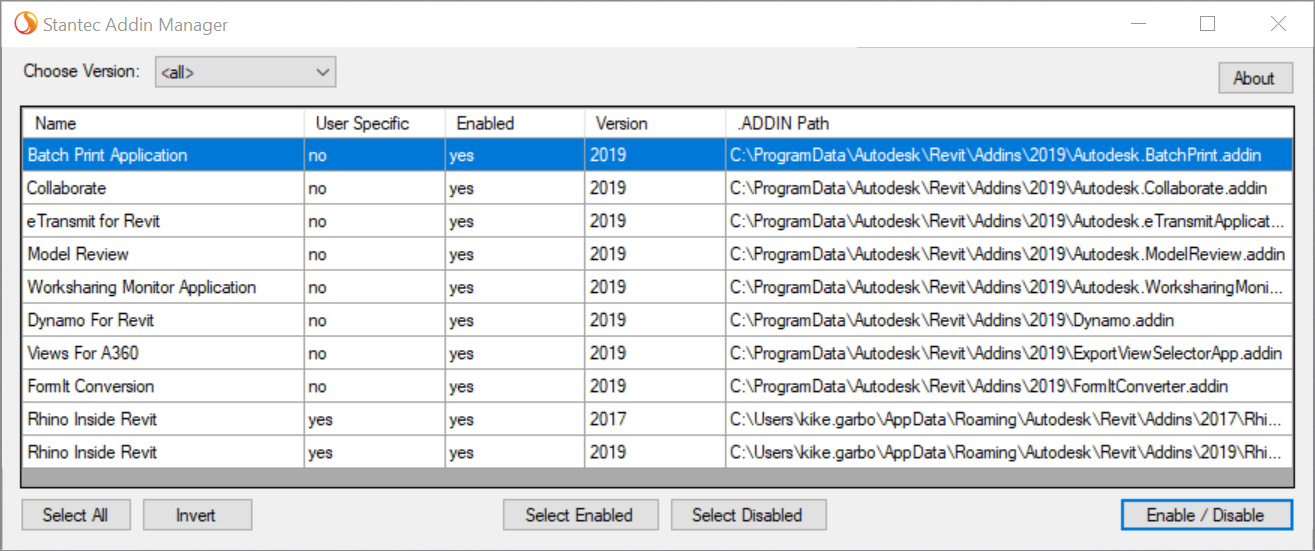Click the .ADDIN Path column header
Screen dimensions: 1315x551
pos(782,124)
